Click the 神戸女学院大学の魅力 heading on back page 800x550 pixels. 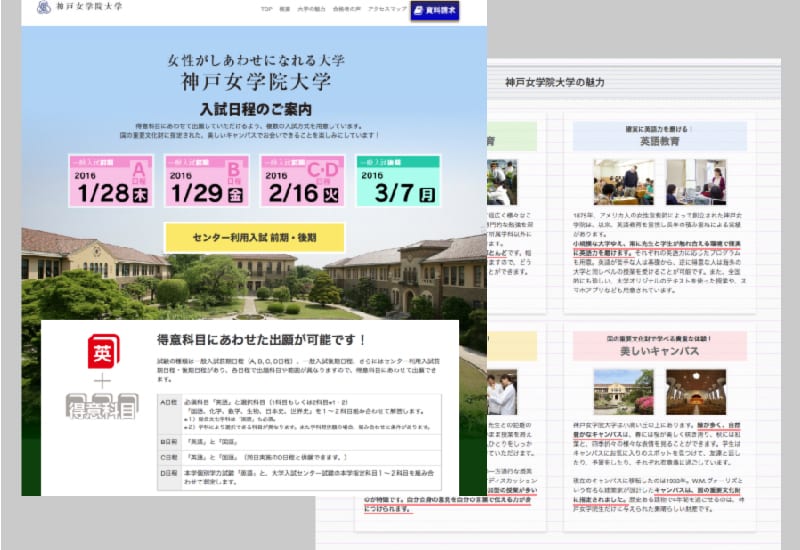[x=555, y=82]
